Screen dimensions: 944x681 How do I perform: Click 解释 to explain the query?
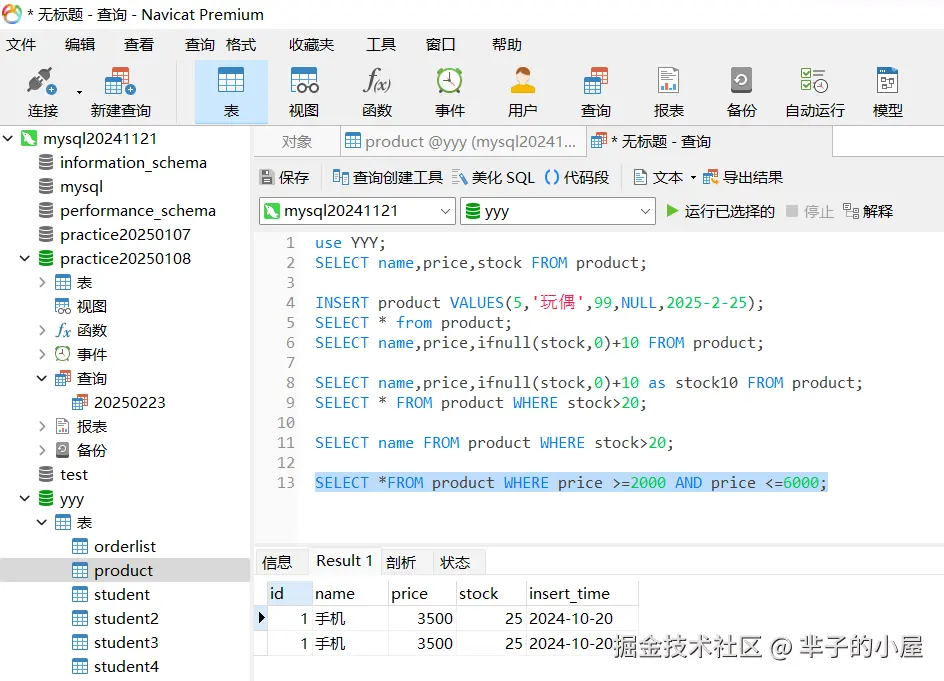coord(868,211)
